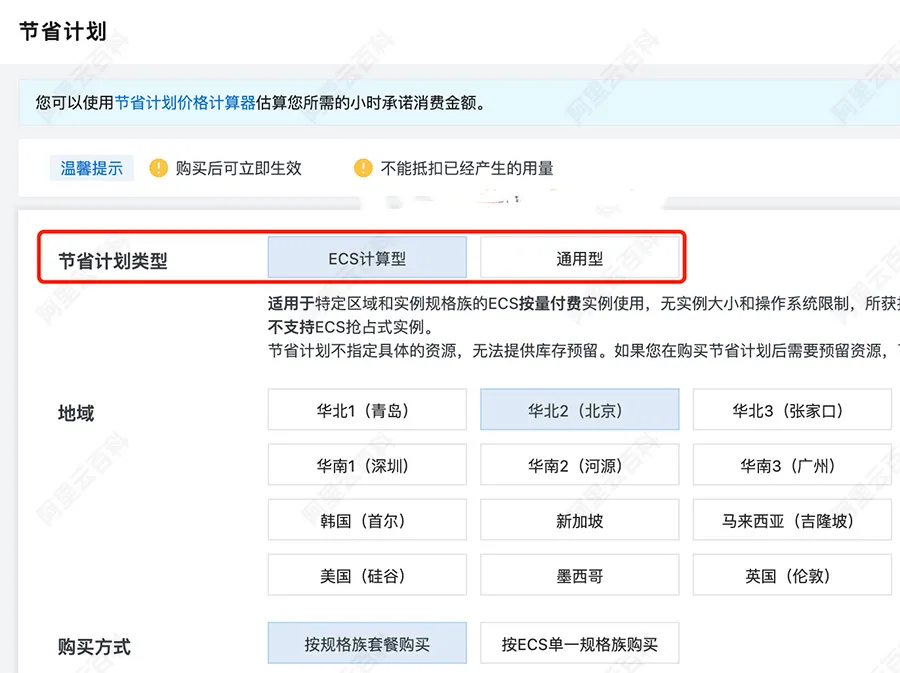The width and height of the screenshot is (900, 673).
Task: Pick region 华南2（河源）
Action: pos(579,464)
